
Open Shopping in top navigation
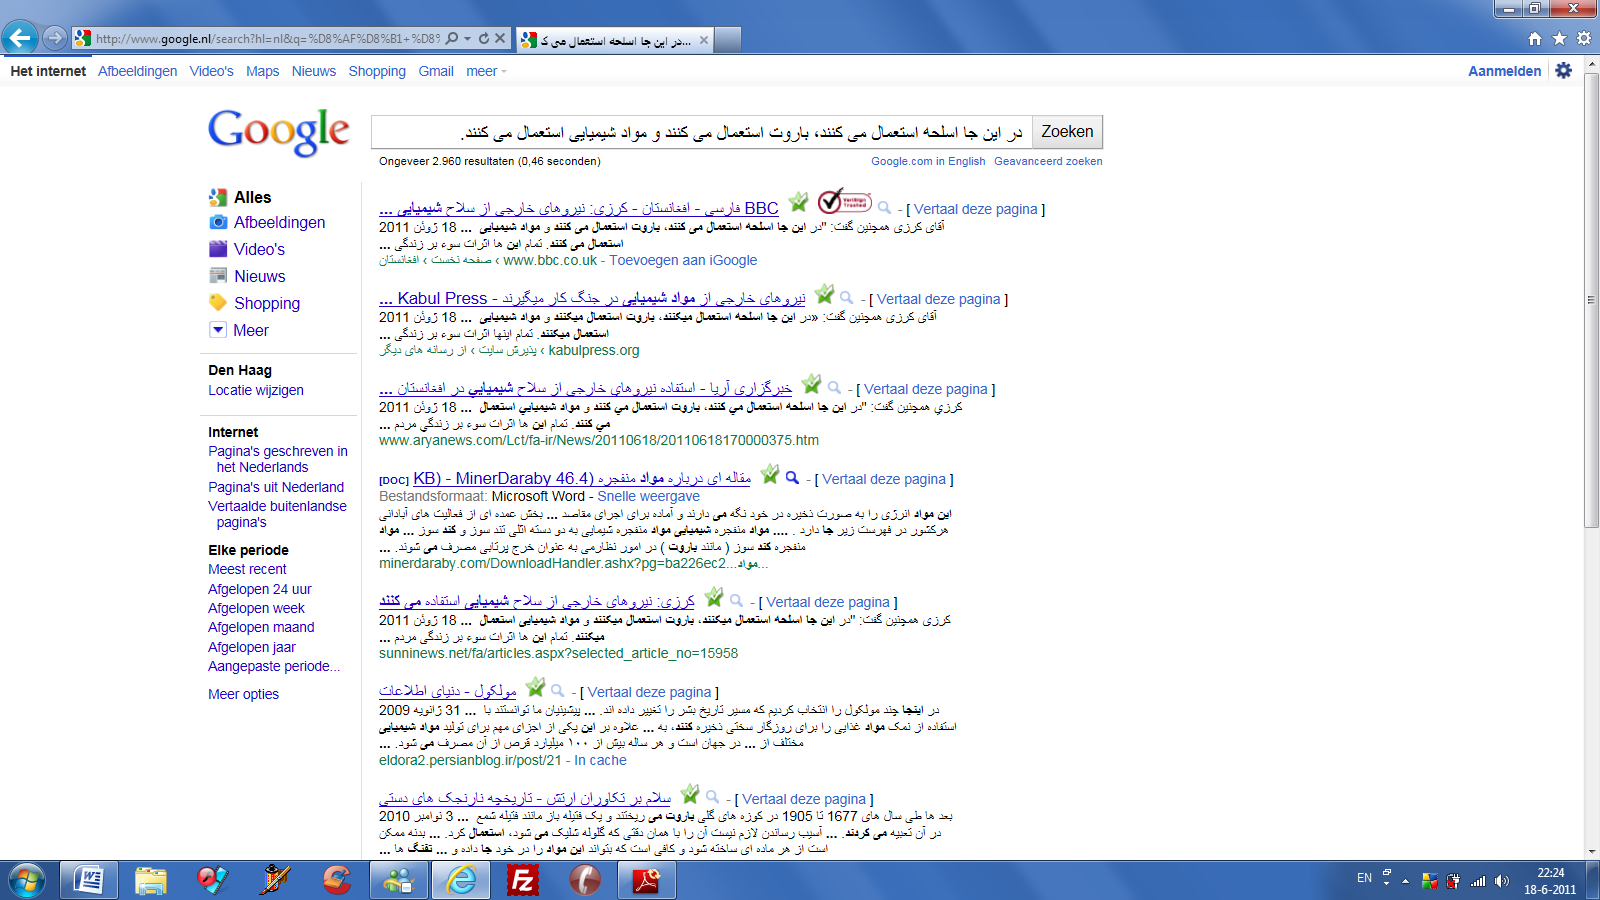(x=377, y=71)
